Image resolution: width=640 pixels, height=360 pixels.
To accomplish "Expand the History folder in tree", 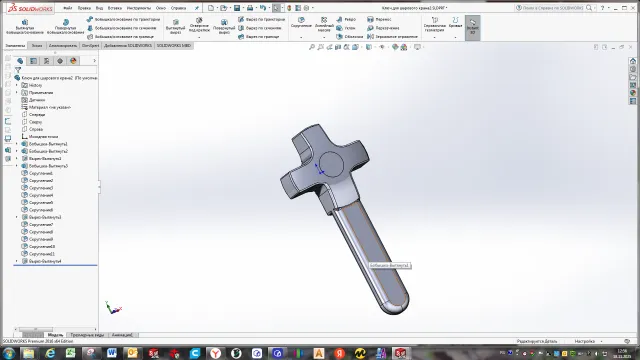I will (17, 85).
